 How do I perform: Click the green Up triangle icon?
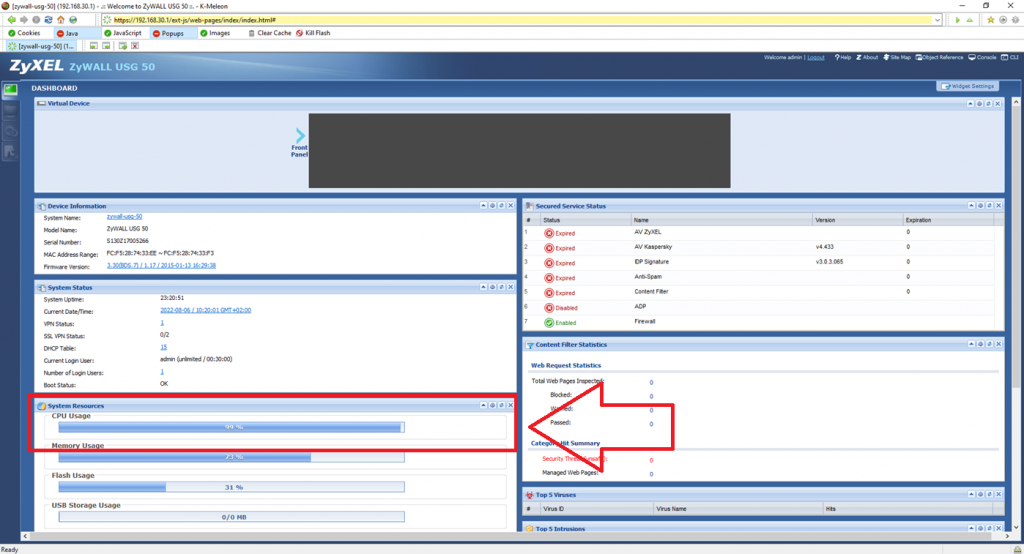(x=970, y=20)
